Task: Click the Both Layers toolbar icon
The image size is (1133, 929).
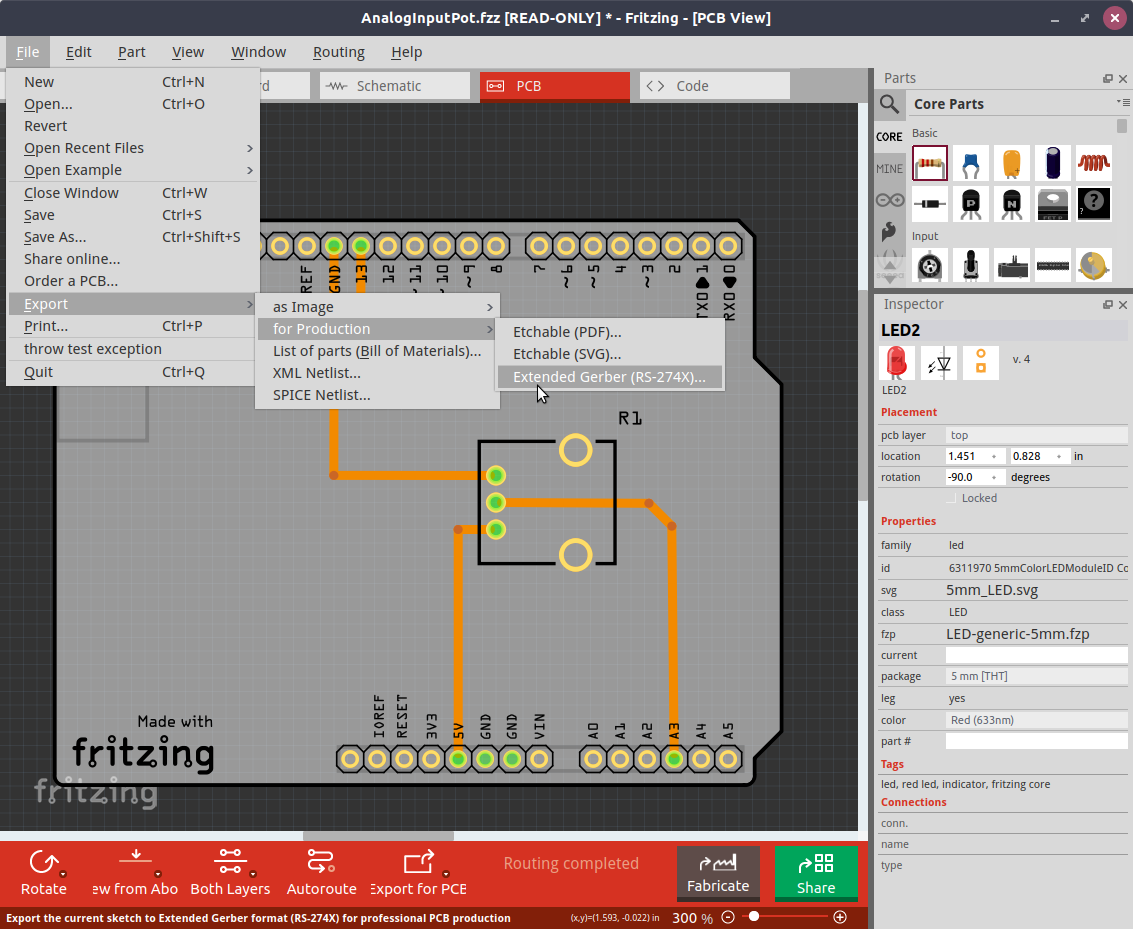Action: 230,861
